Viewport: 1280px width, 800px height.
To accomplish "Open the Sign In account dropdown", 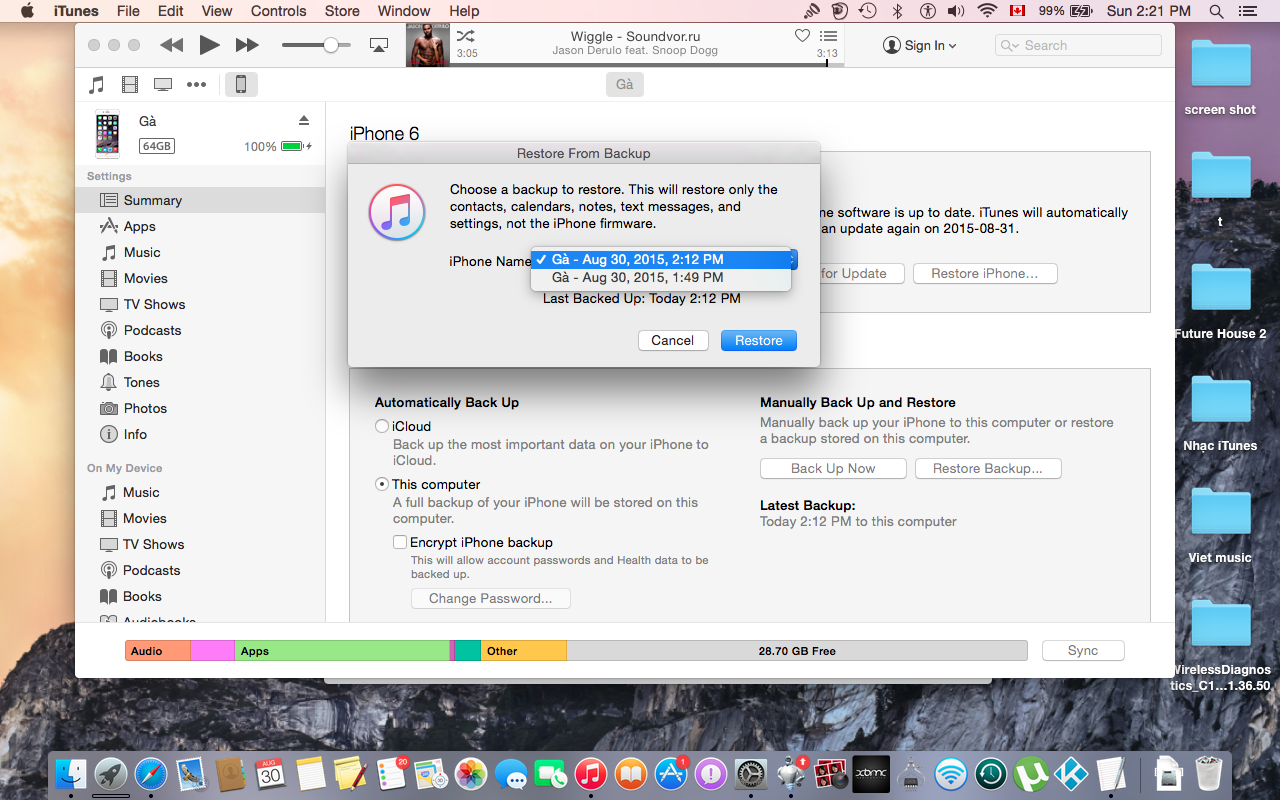I will (920, 45).
